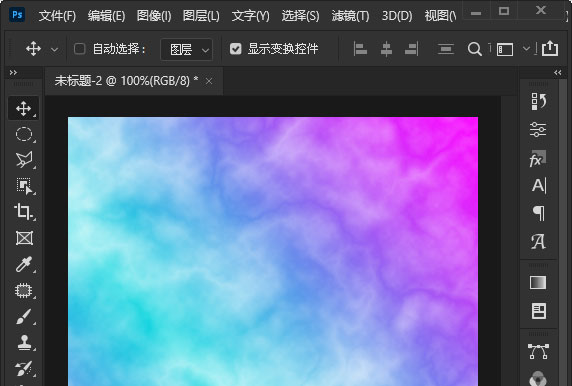Open the 文字(Y) menu
The image size is (572, 386).
pos(251,16)
